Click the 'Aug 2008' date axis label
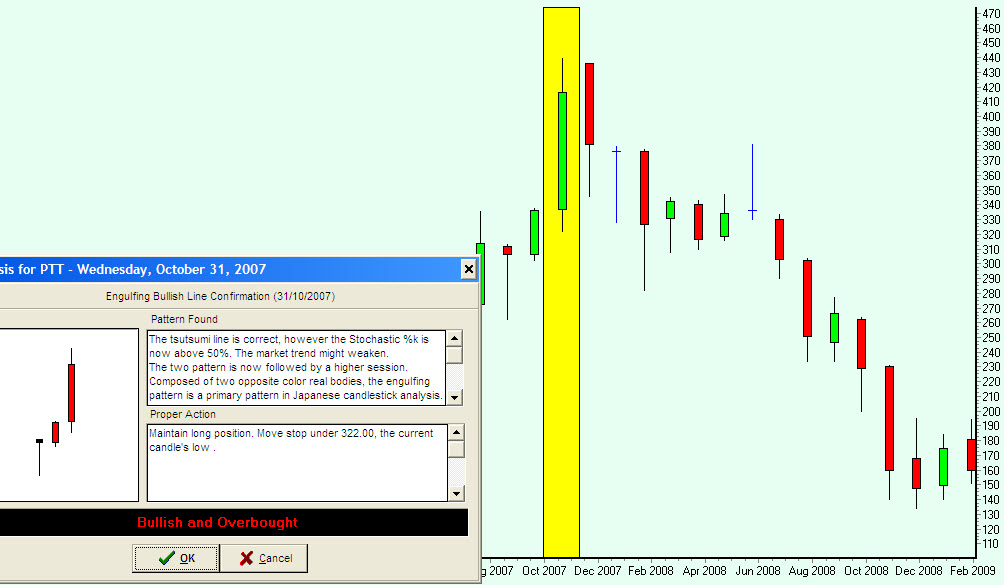 [x=812, y=570]
